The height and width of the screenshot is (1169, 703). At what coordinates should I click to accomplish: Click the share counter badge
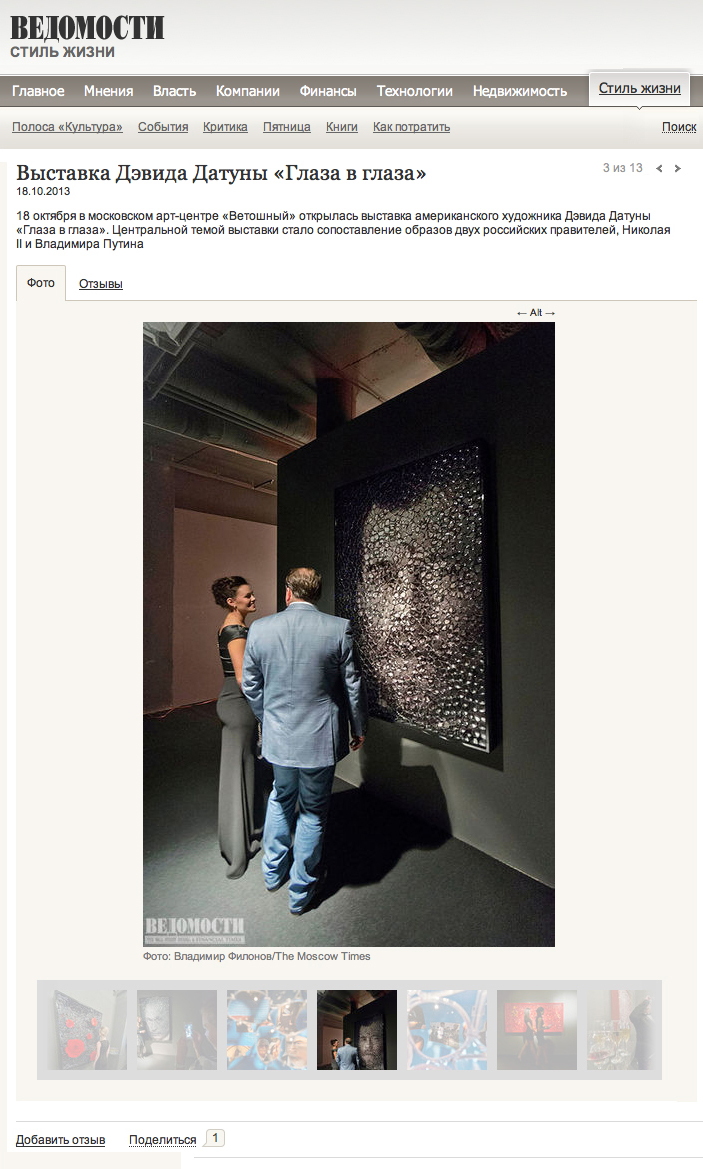215,1138
